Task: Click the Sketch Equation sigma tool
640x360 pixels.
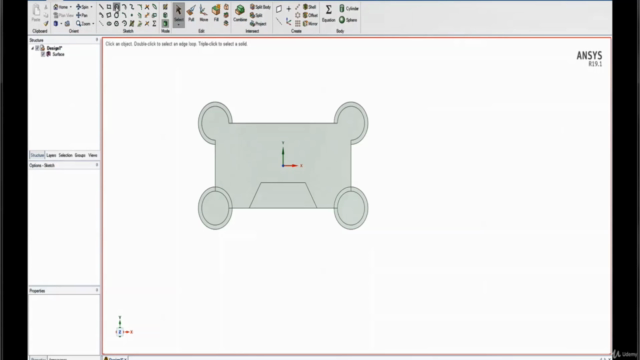Action: (154, 24)
